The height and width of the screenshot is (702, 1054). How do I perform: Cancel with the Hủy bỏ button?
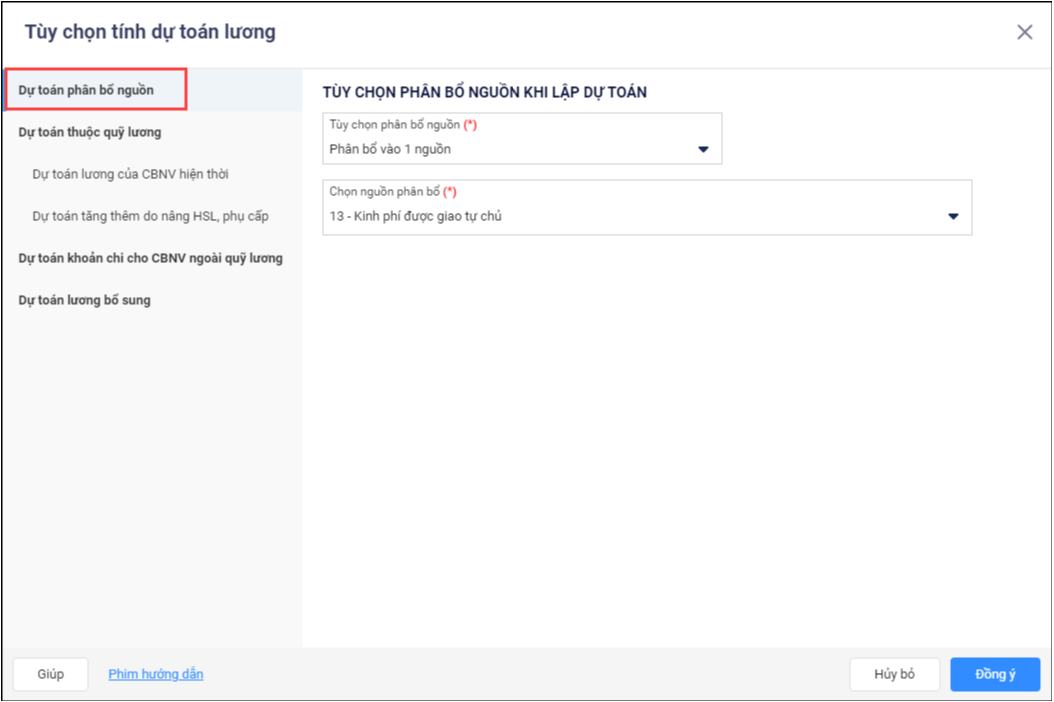click(x=894, y=674)
